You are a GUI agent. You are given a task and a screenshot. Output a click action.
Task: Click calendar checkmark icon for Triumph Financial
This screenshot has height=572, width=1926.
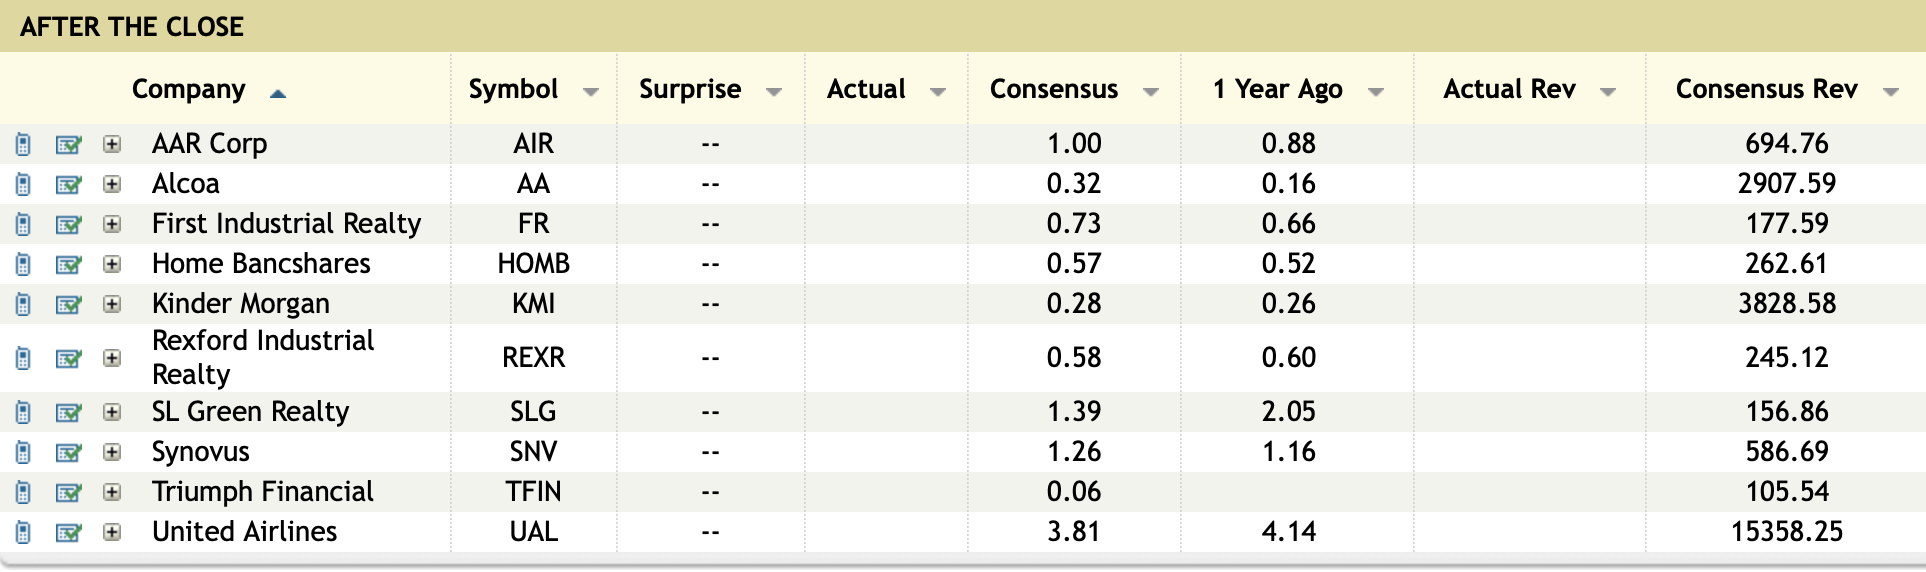click(68, 493)
